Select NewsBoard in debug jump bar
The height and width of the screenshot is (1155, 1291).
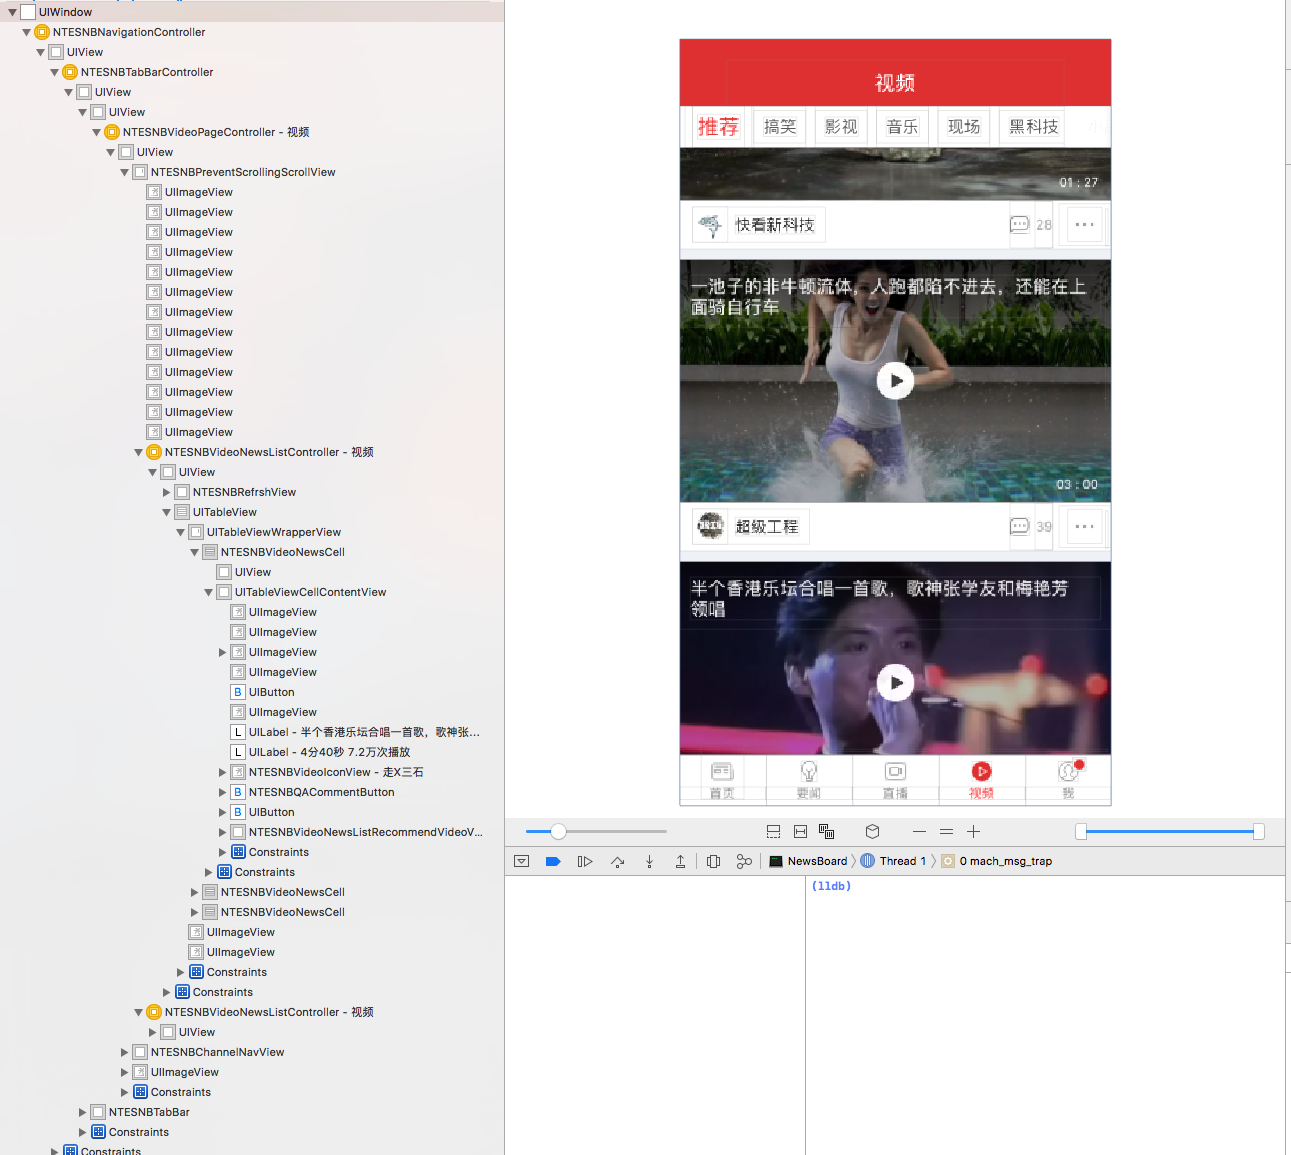point(808,861)
